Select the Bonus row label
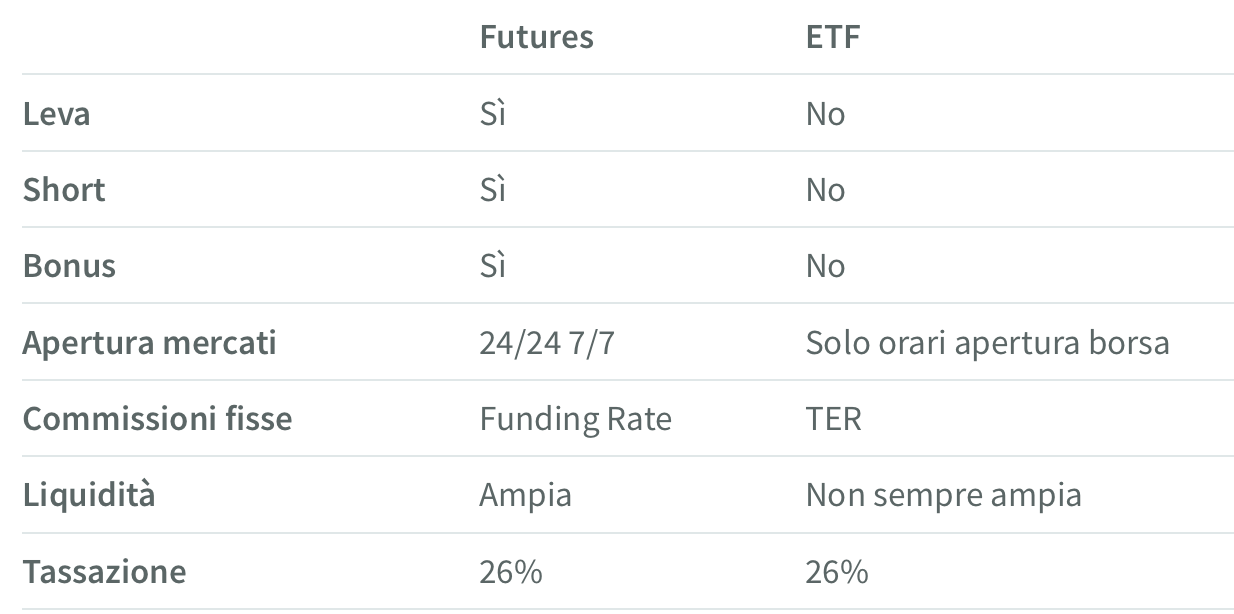 tap(69, 266)
